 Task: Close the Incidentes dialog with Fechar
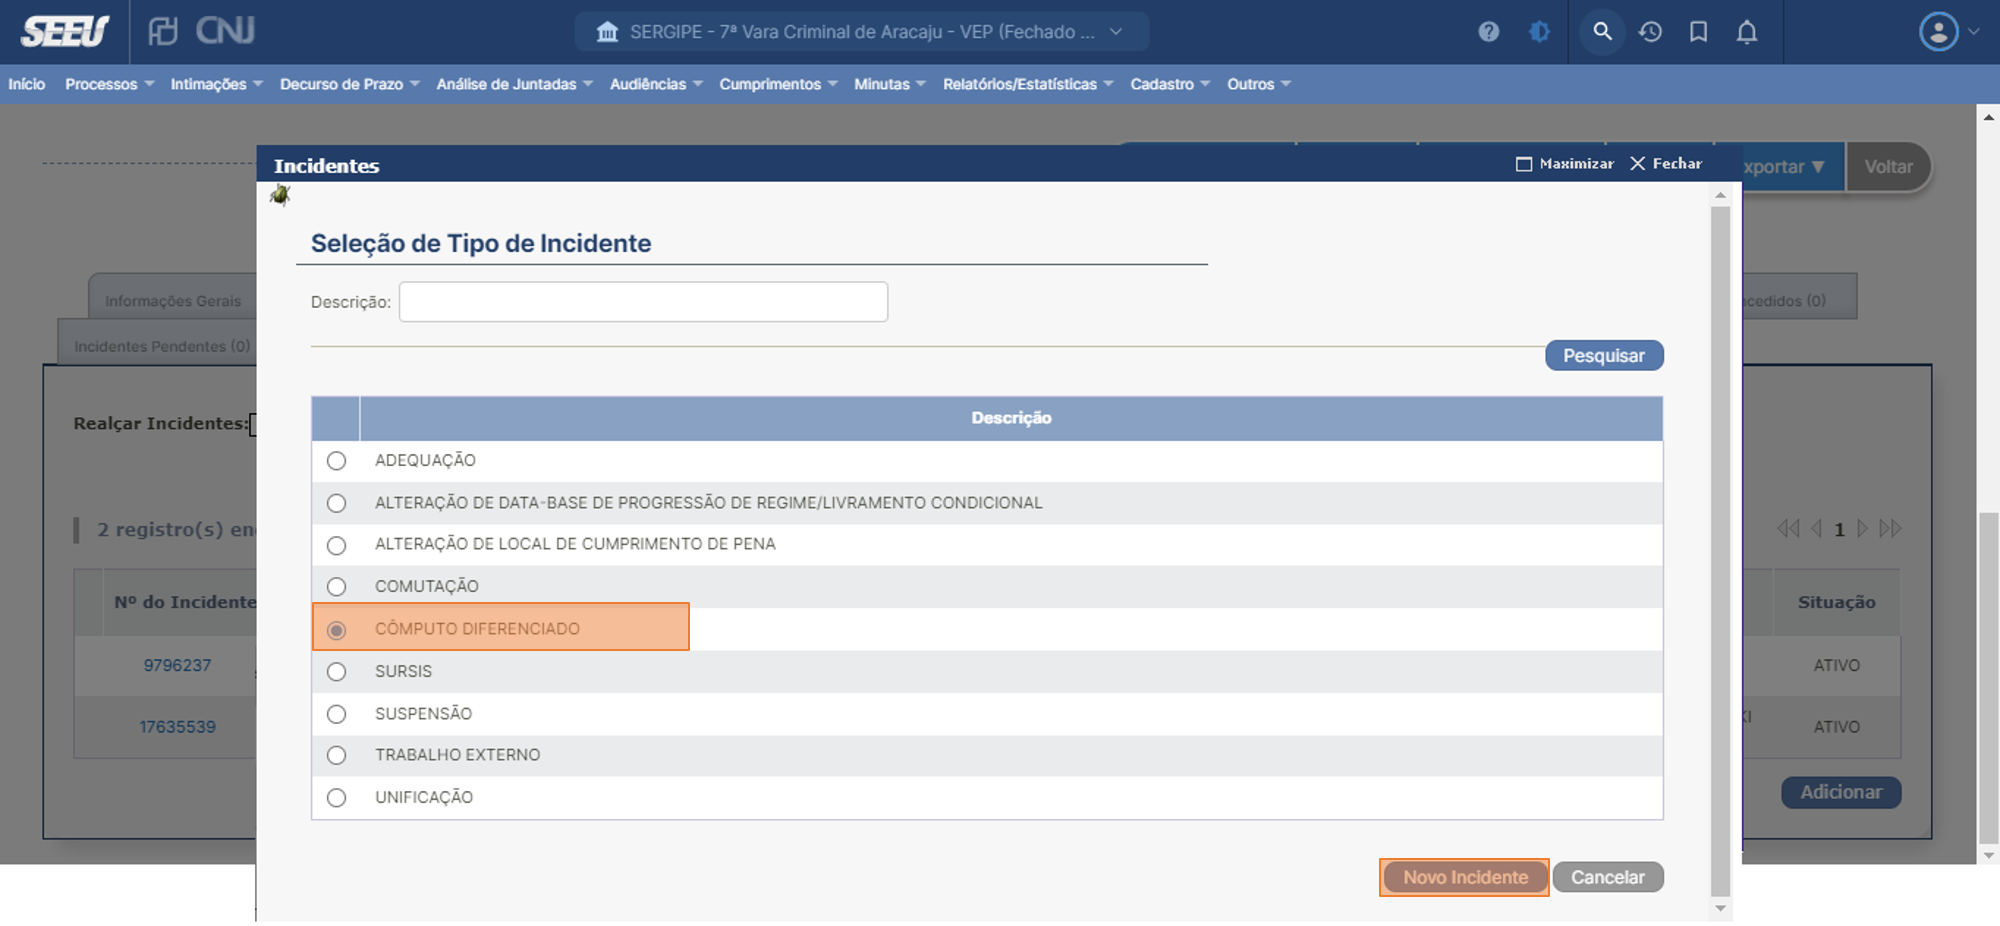[1666, 163]
